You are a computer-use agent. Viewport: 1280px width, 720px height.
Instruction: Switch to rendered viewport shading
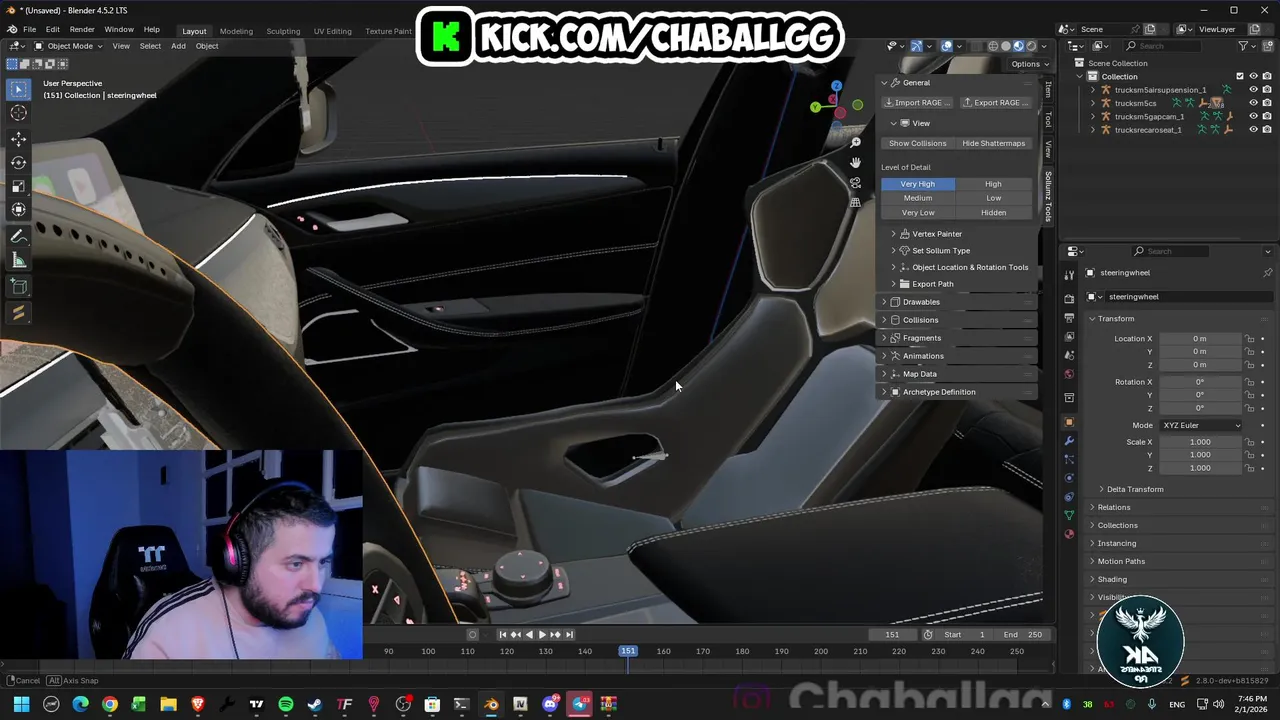point(1031,46)
